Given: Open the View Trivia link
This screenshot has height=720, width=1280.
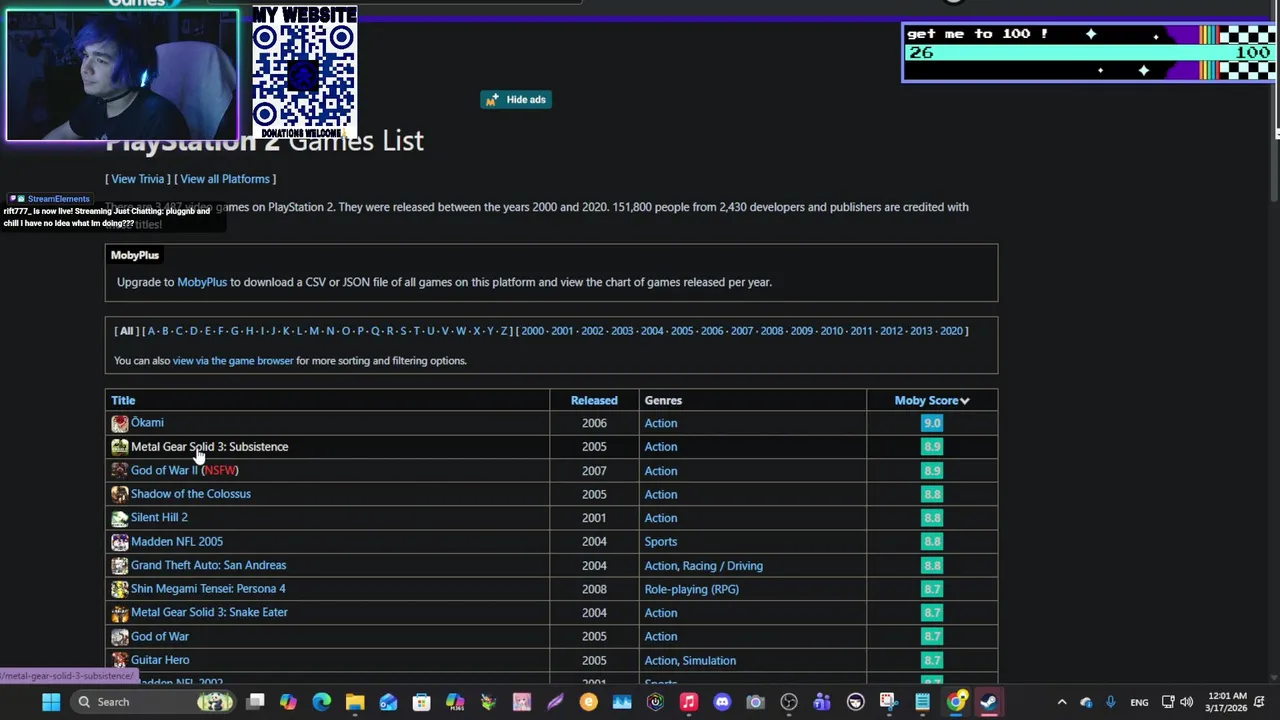Looking at the screenshot, I should point(137,179).
